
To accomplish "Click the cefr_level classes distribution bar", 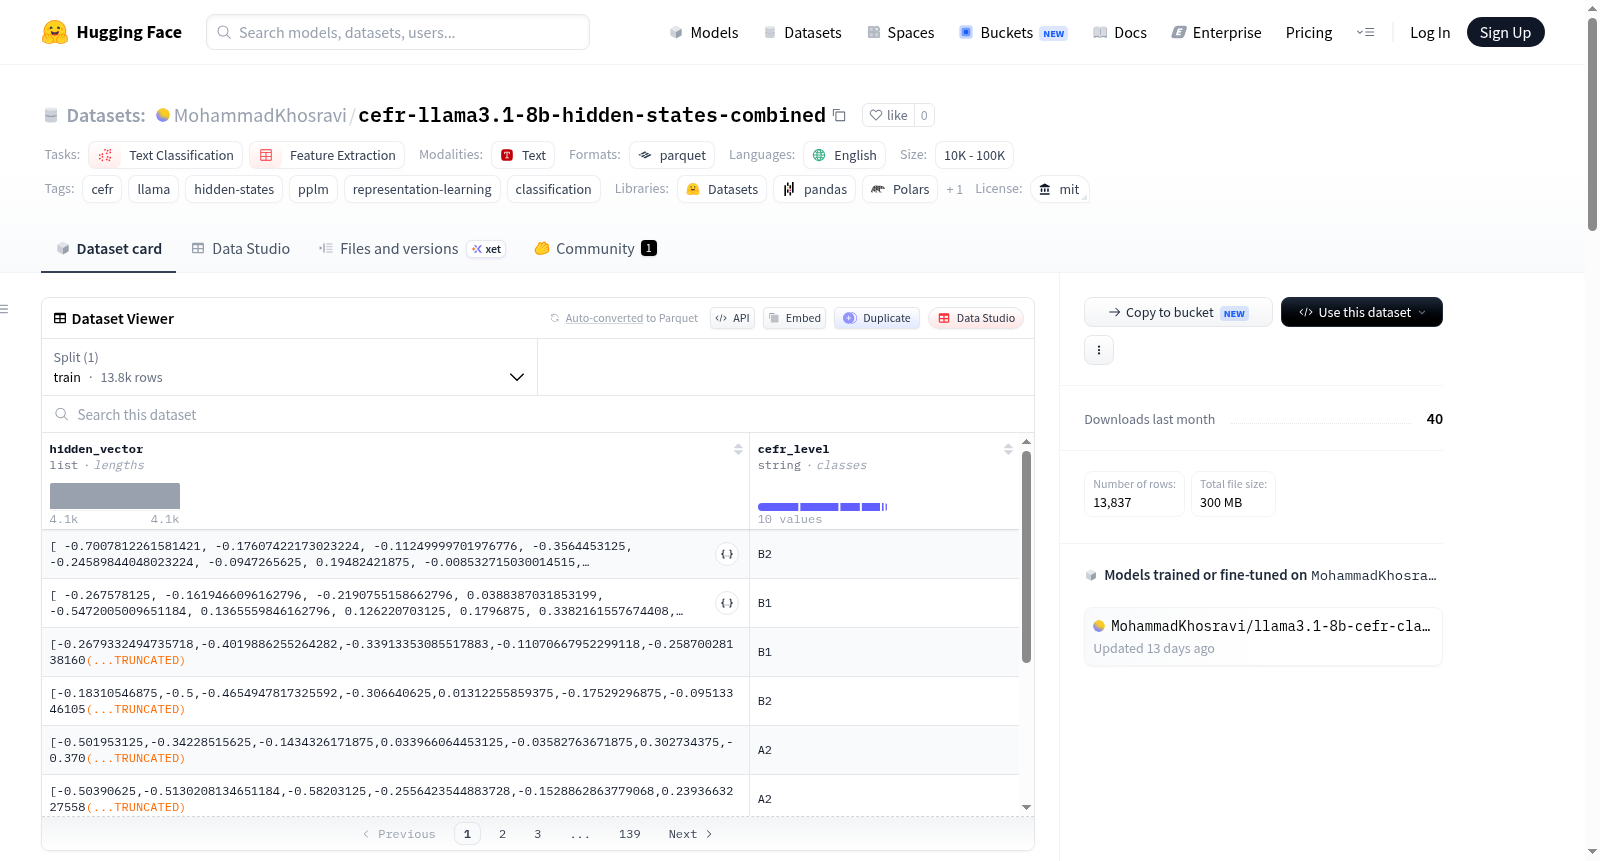I will click(822, 507).
